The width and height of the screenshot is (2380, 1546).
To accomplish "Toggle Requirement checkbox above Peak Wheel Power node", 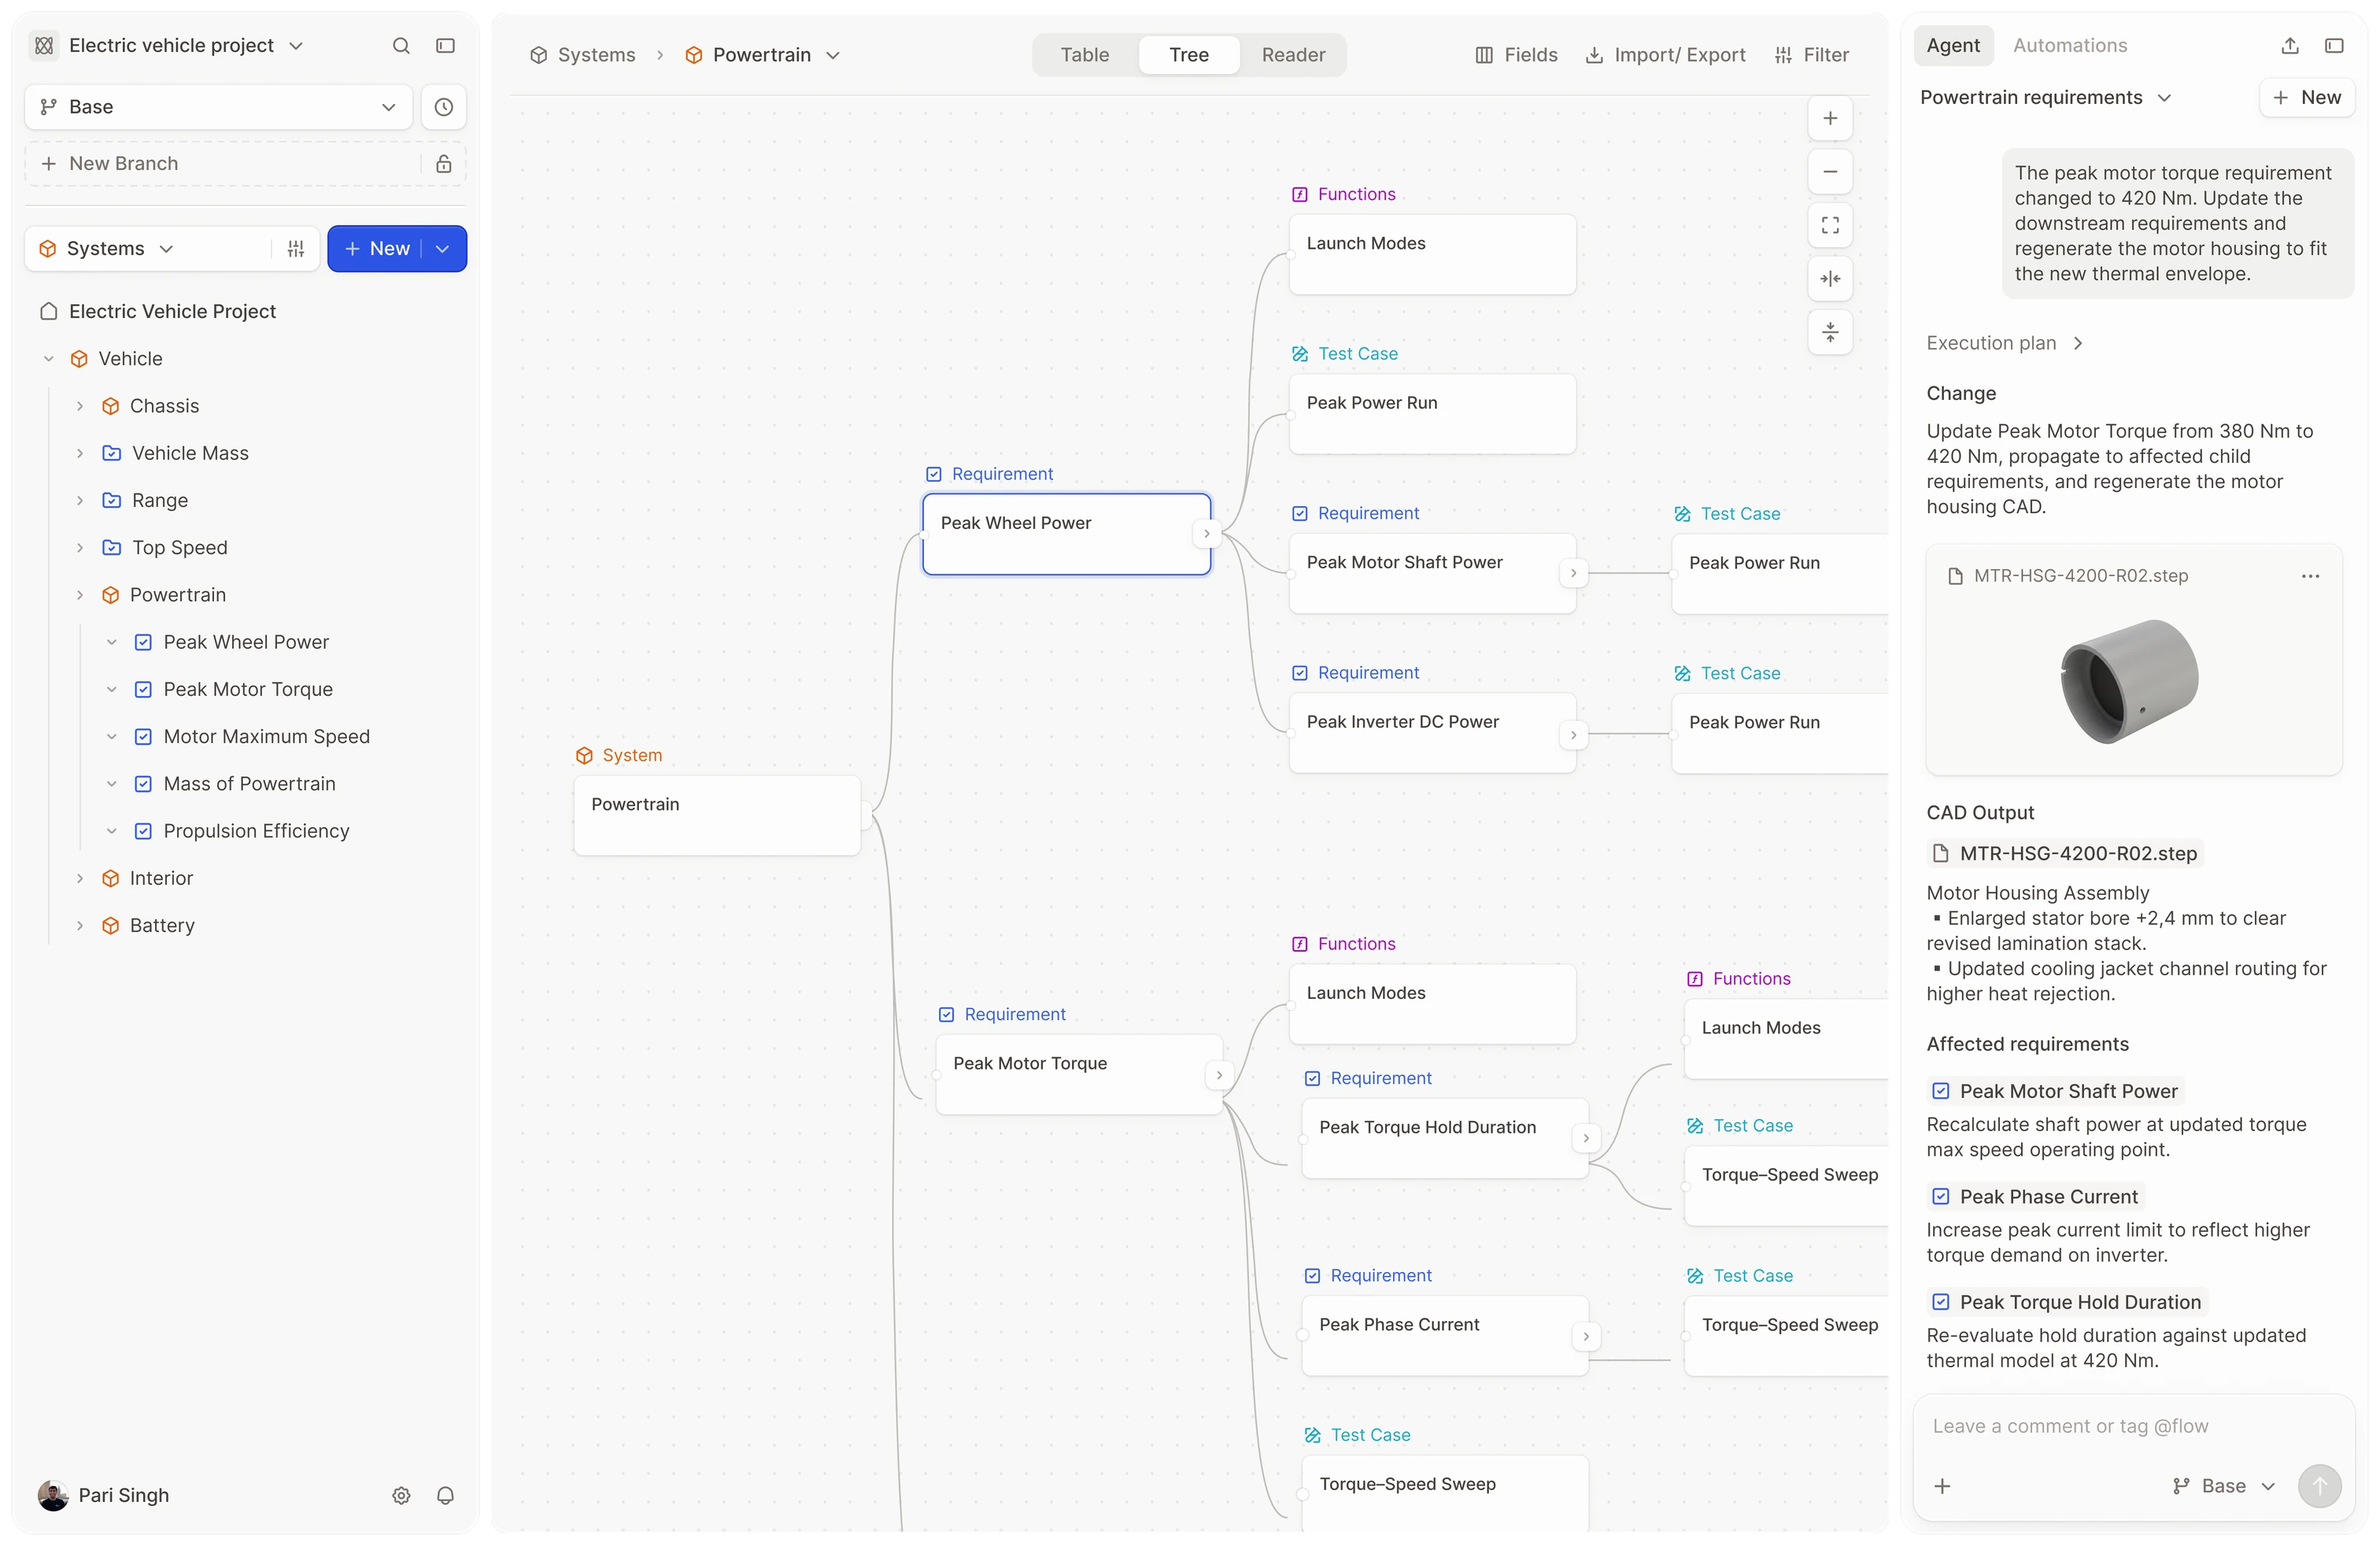I will [x=933, y=475].
